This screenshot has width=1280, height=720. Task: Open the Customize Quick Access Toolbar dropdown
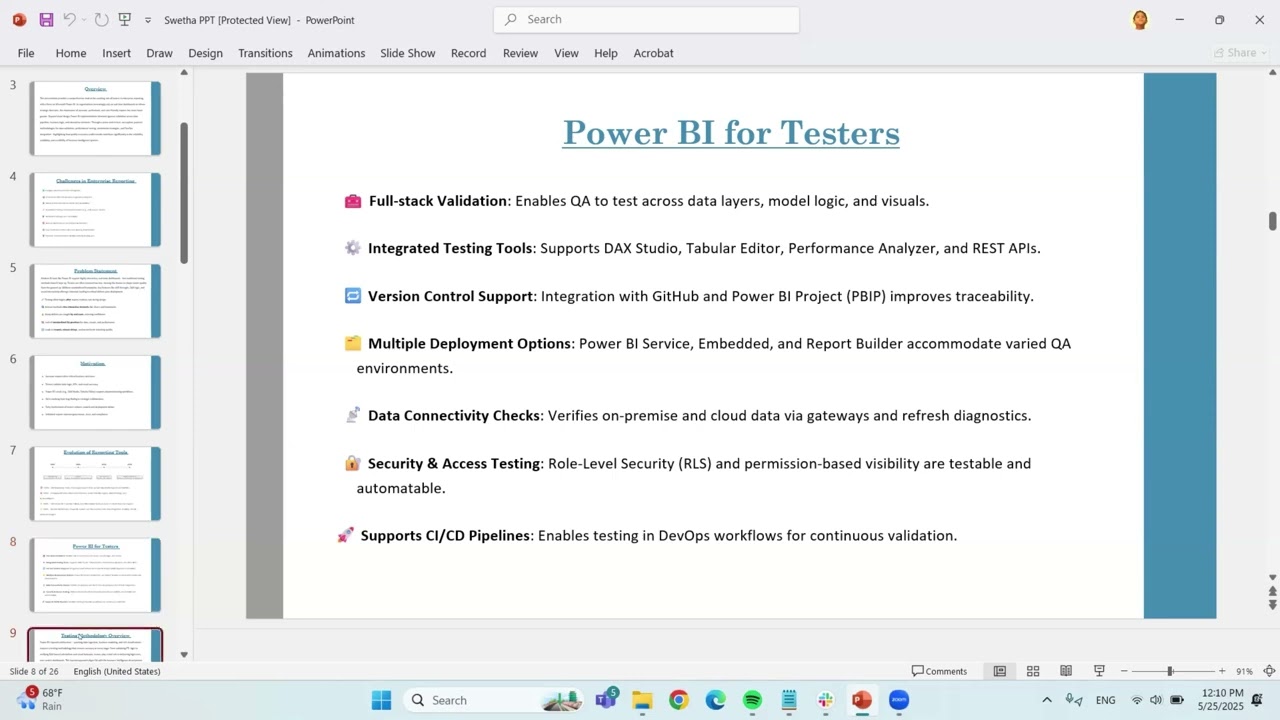point(148,20)
